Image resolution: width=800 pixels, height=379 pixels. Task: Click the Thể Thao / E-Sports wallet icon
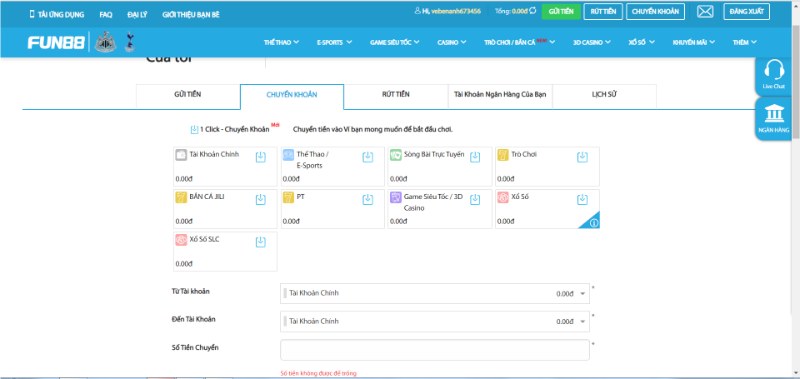(288, 155)
